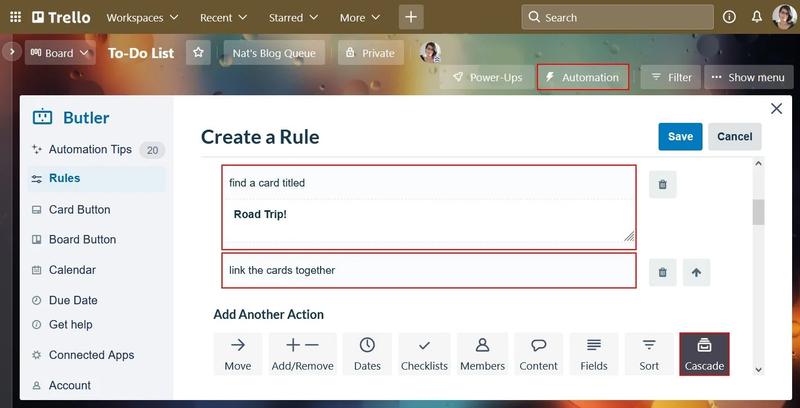This screenshot has height=408, width=800.
Task: Open the Board Button section
Action: pyautogui.click(x=82, y=239)
